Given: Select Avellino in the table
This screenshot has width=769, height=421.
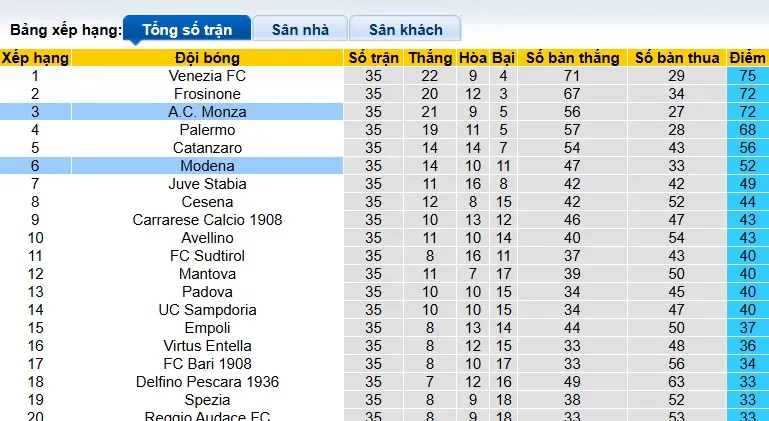Looking at the screenshot, I should [208, 238].
